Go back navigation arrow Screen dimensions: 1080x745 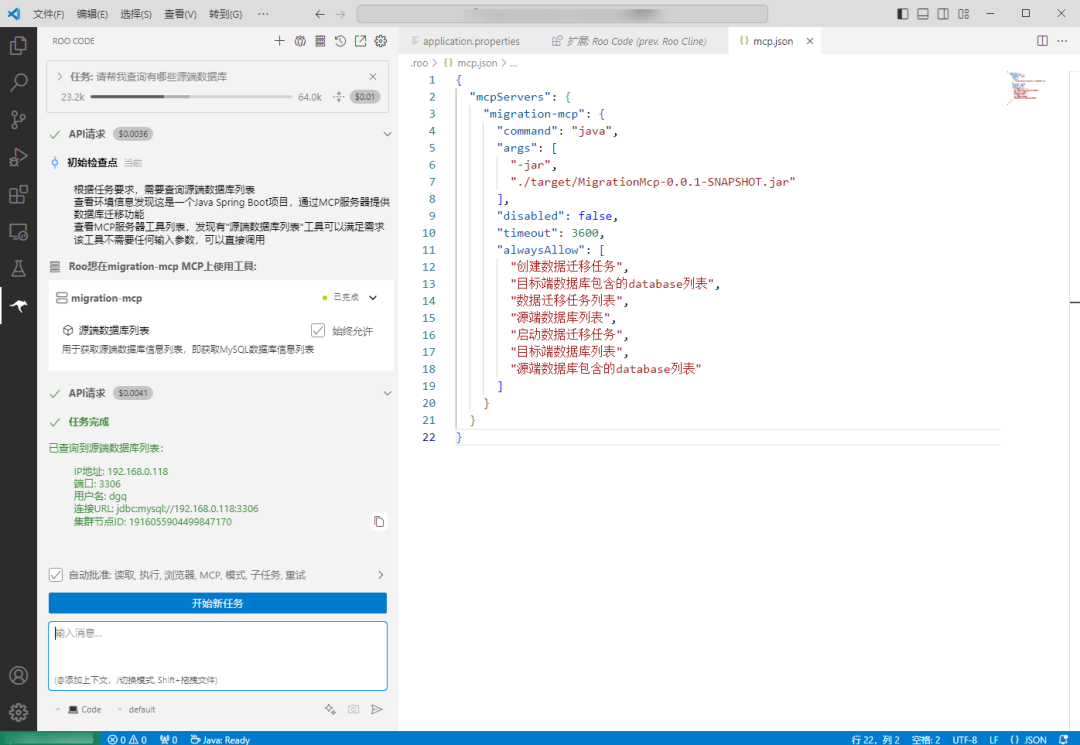(x=320, y=14)
